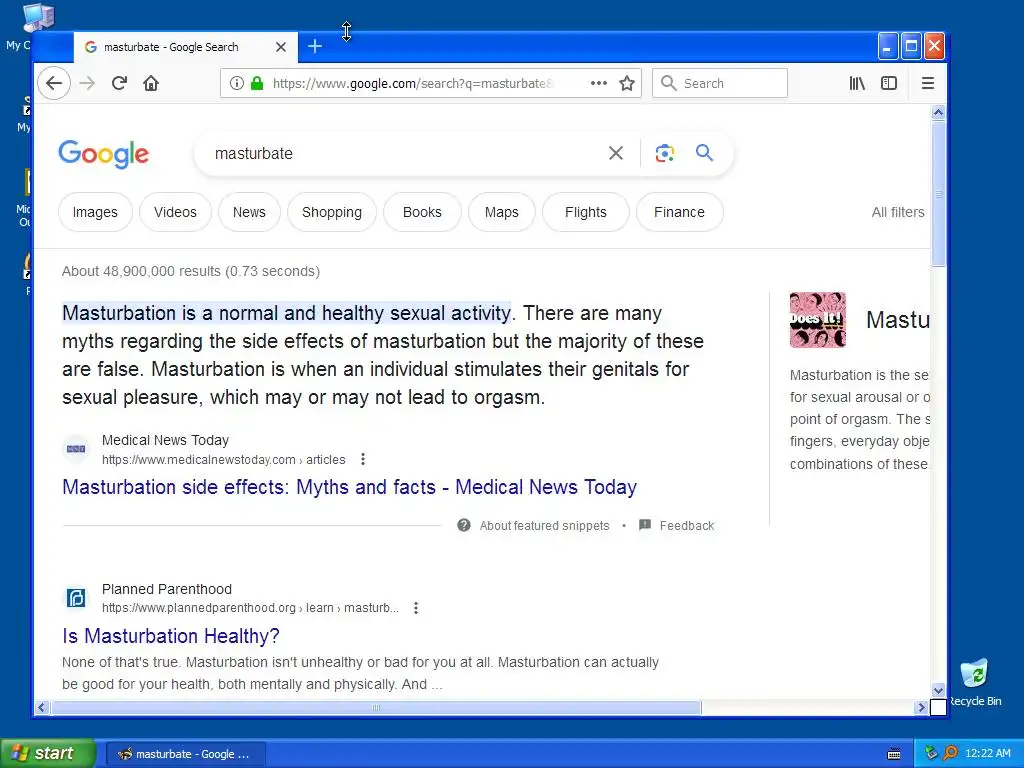Select the browser taskbar button
Viewport: 1024px width, 768px height.
[x=185, y=754]
